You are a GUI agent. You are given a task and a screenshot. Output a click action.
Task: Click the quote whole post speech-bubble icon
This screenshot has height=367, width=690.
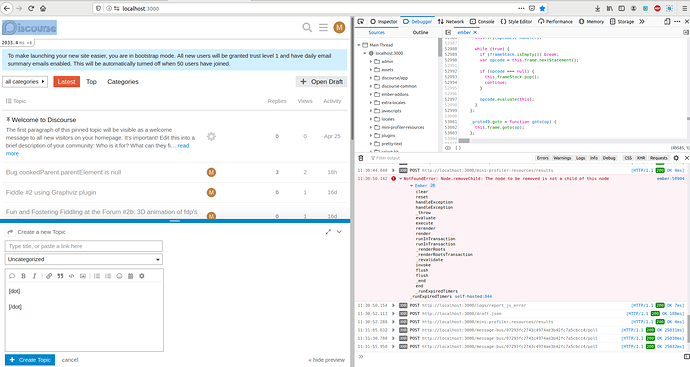point(12,276)
